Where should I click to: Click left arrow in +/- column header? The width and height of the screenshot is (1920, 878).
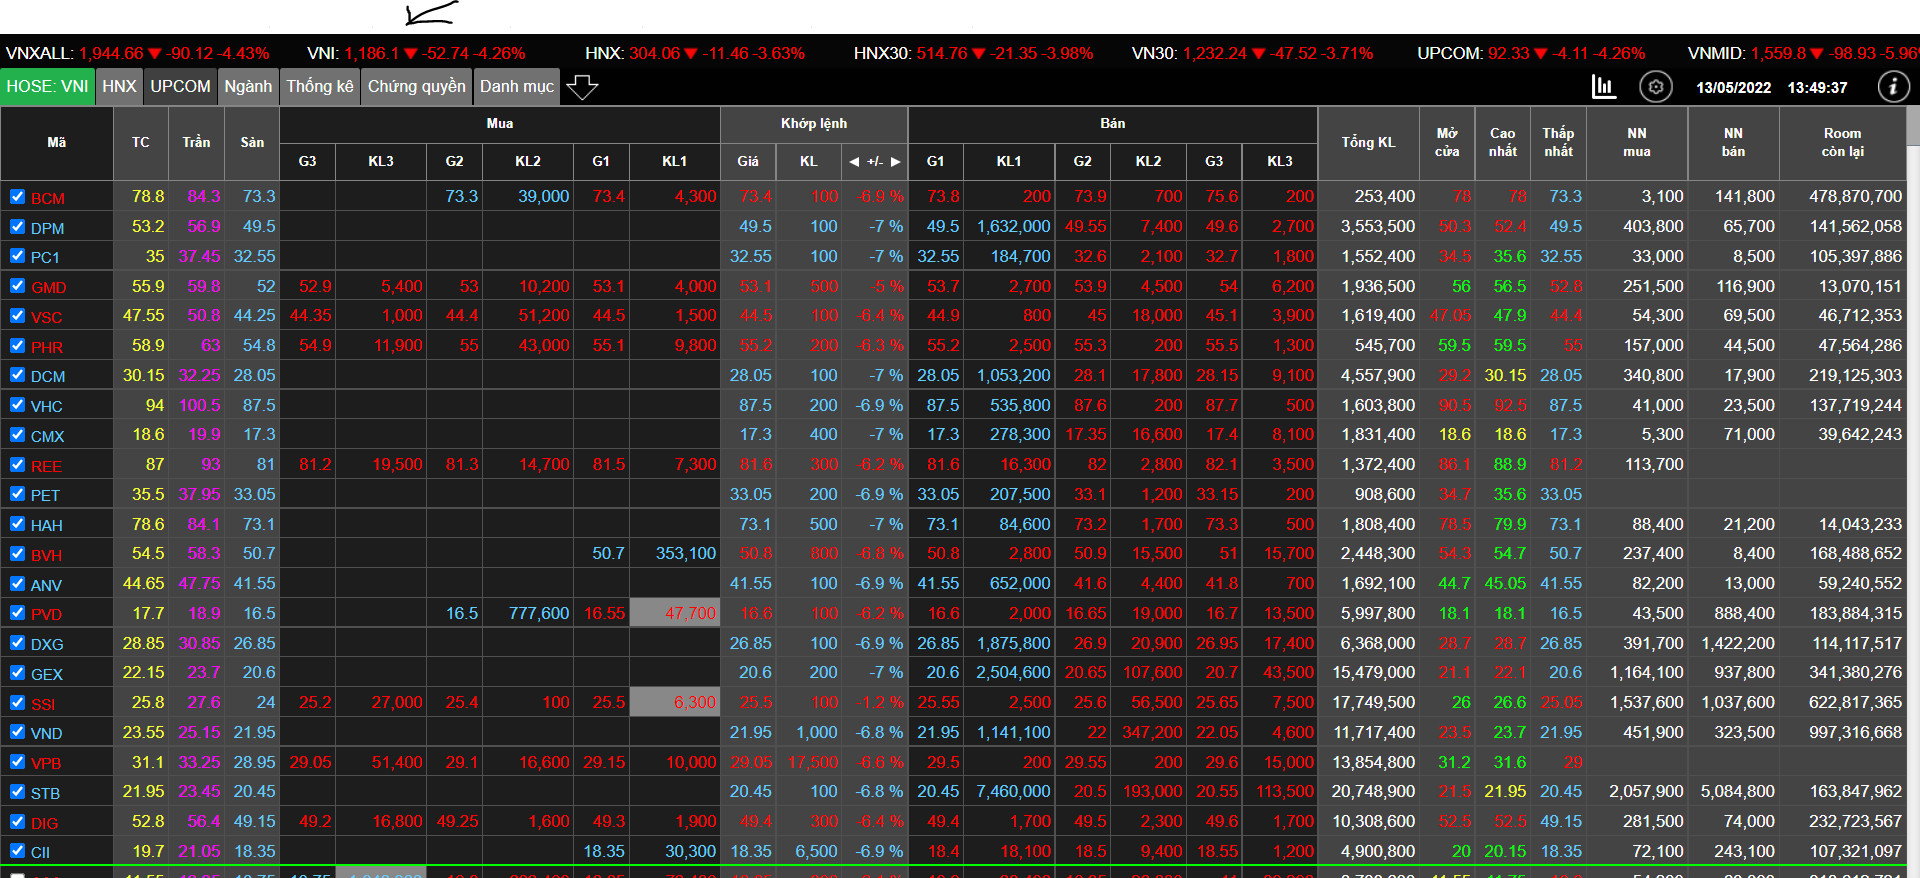click(x=854, y=161)
